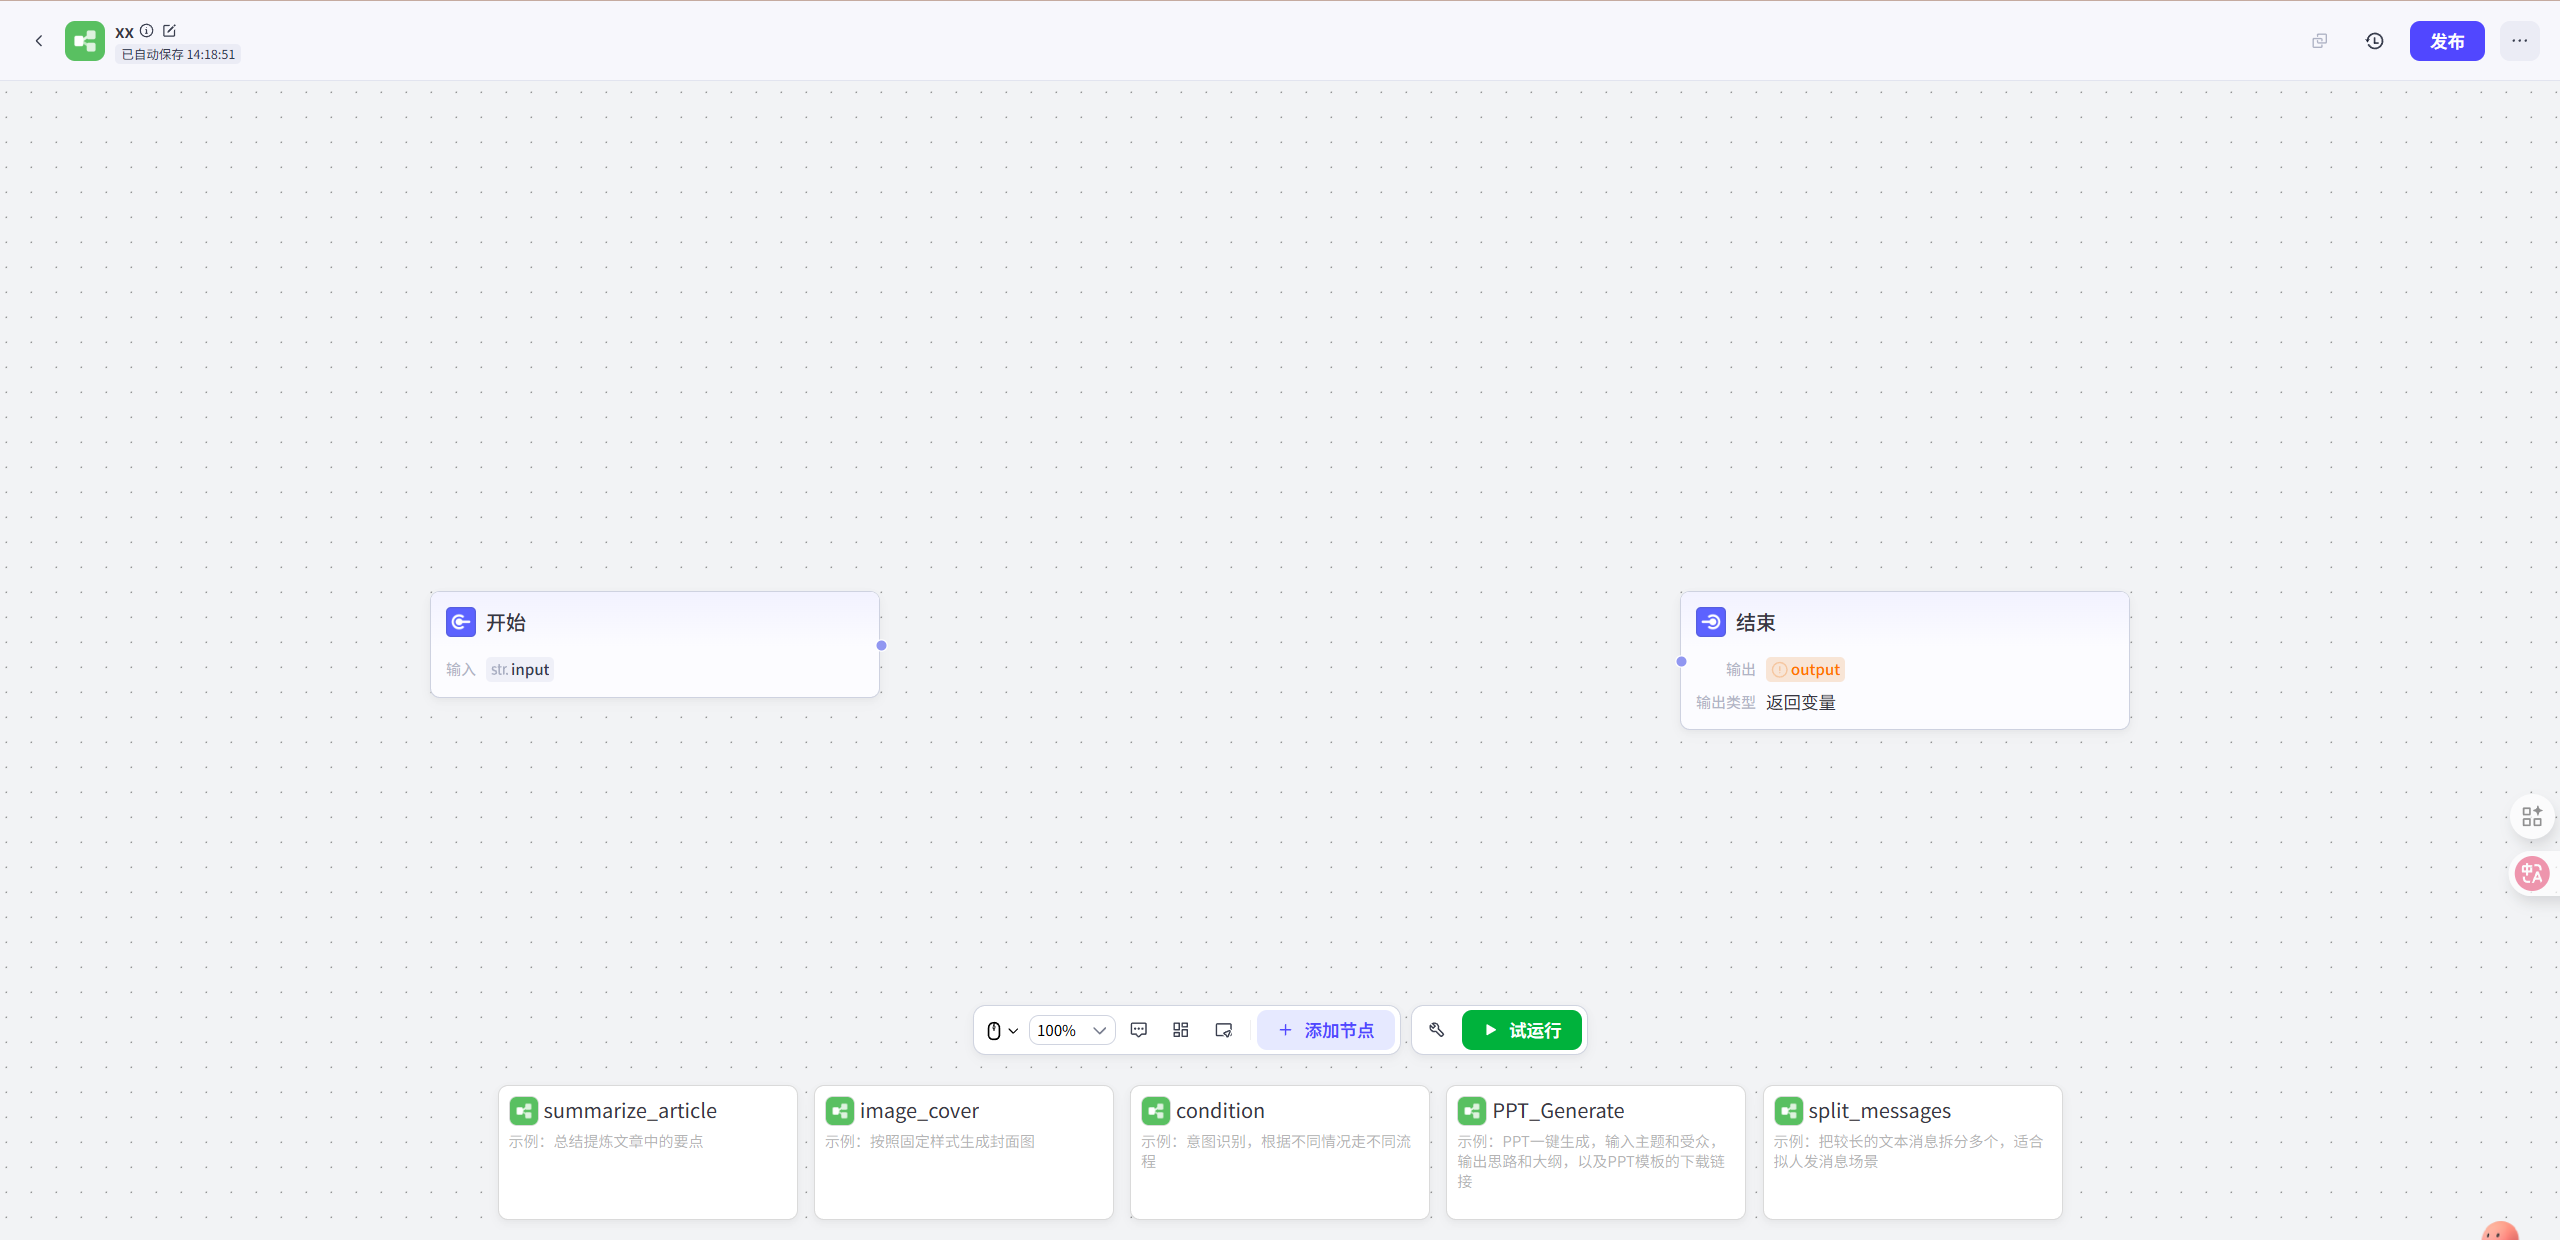Screen dimensions: 2560x1240
Task: Open the version history clock icon
Action: point(2374,41)
